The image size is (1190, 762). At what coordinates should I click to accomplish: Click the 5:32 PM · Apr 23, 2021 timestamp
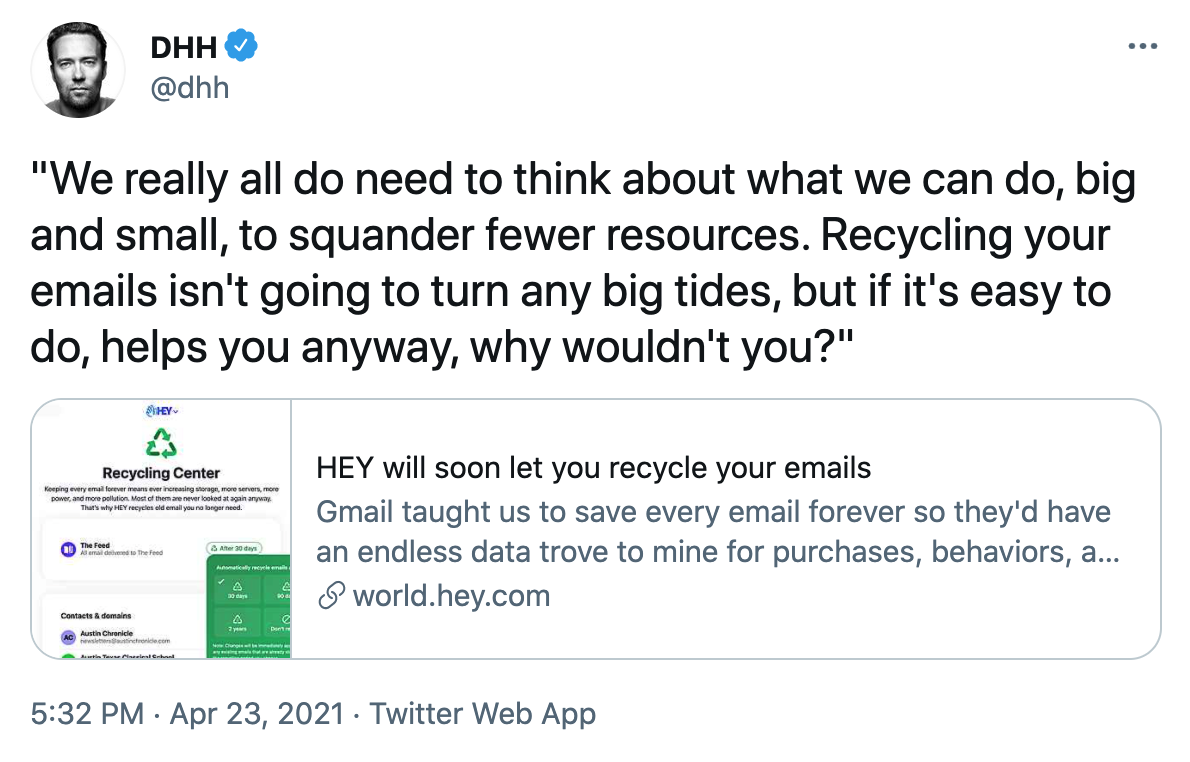[187, 713]
